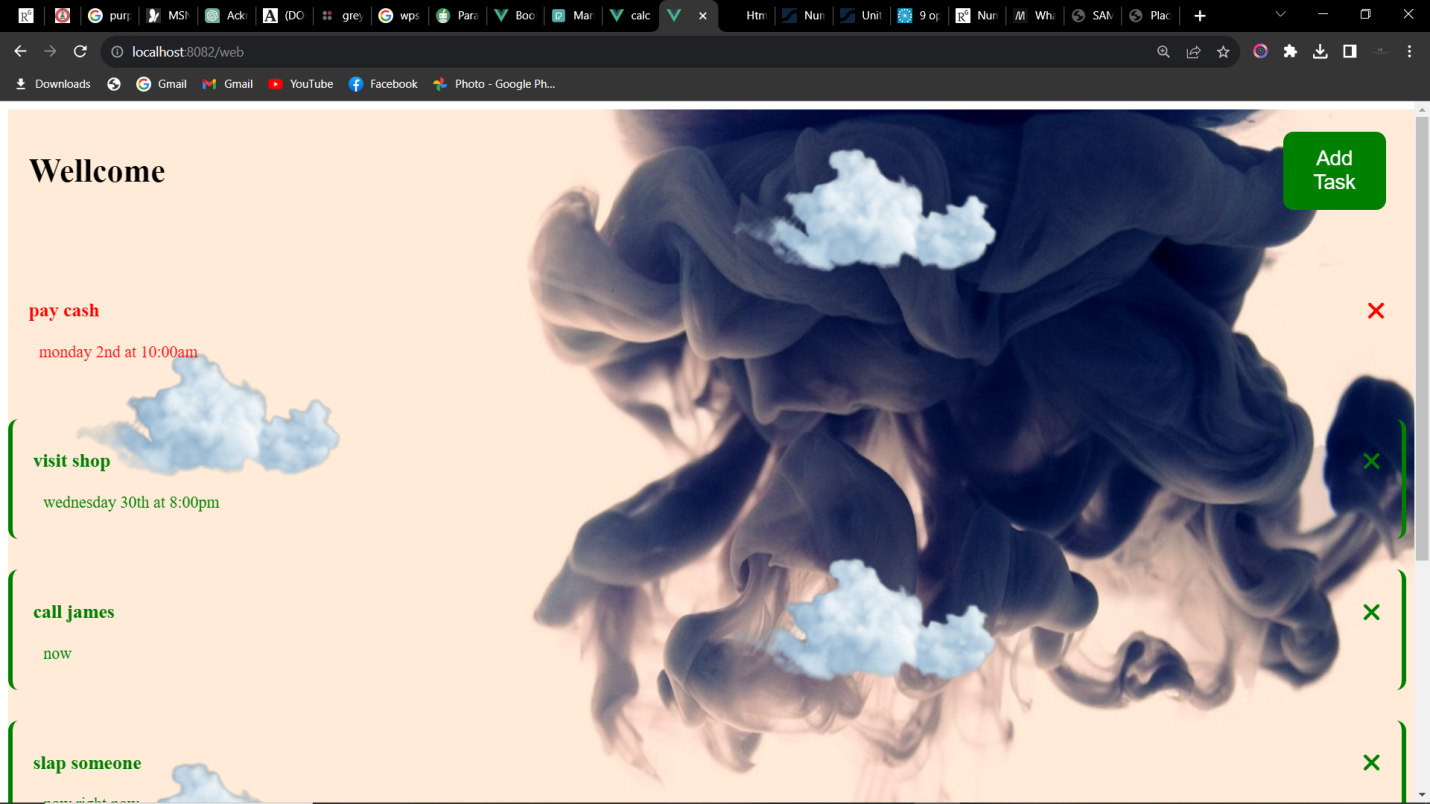This screenshot has height=804, width=1430.
Task: Remove the 'visit shop' task
Action: click(1371, 461)
